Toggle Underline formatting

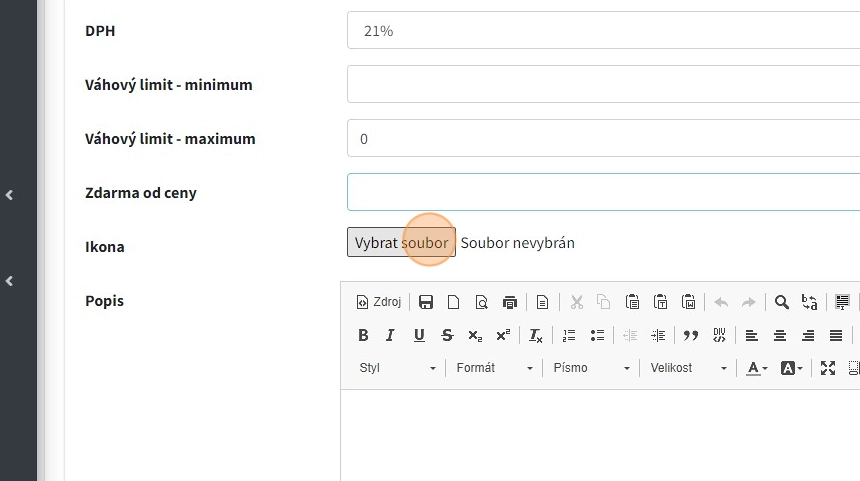[419, 335]
